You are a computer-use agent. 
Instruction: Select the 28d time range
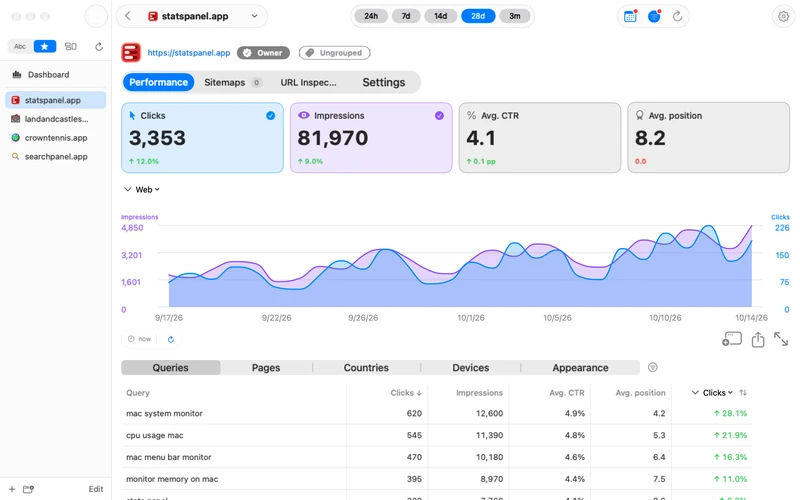point(478,16)
